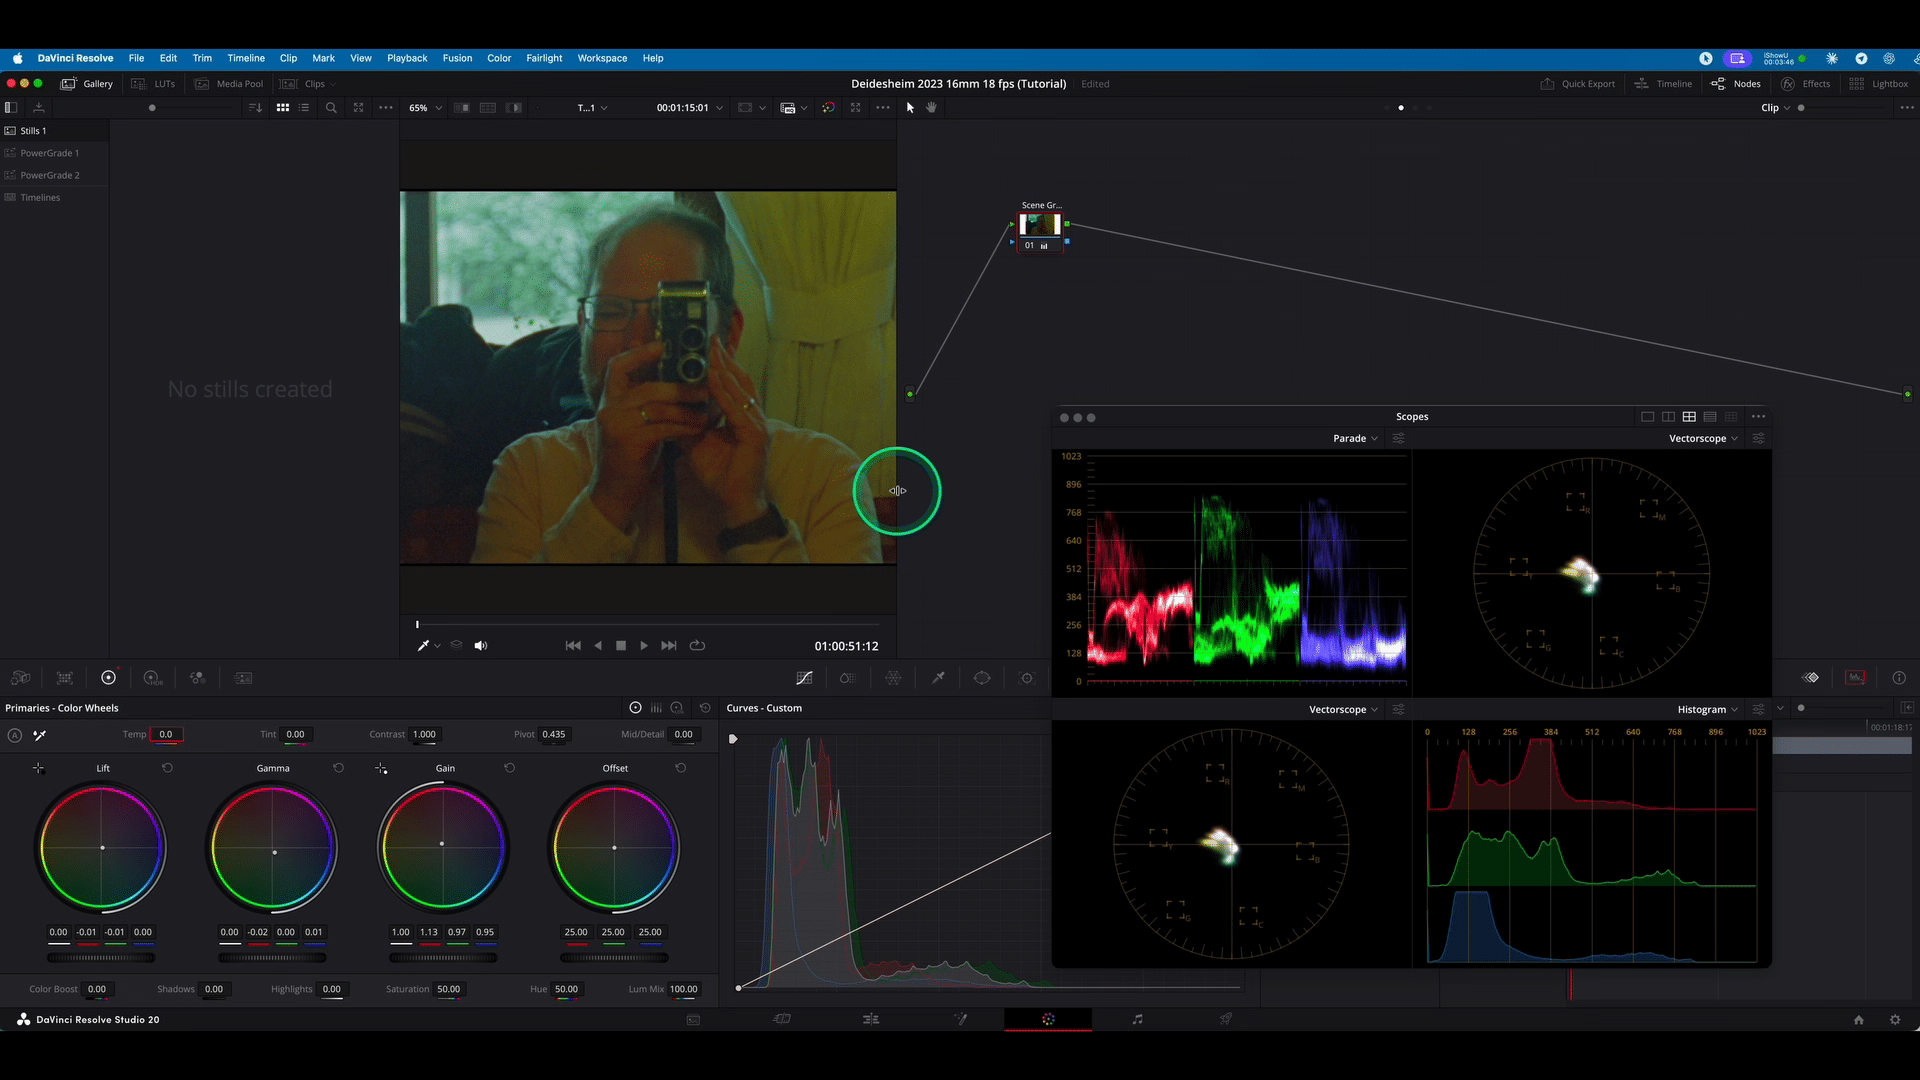The width and height of the screenshot is (1920, 1080).
Task: Toggle the viewer mute speaker icon
Action: 481,646
